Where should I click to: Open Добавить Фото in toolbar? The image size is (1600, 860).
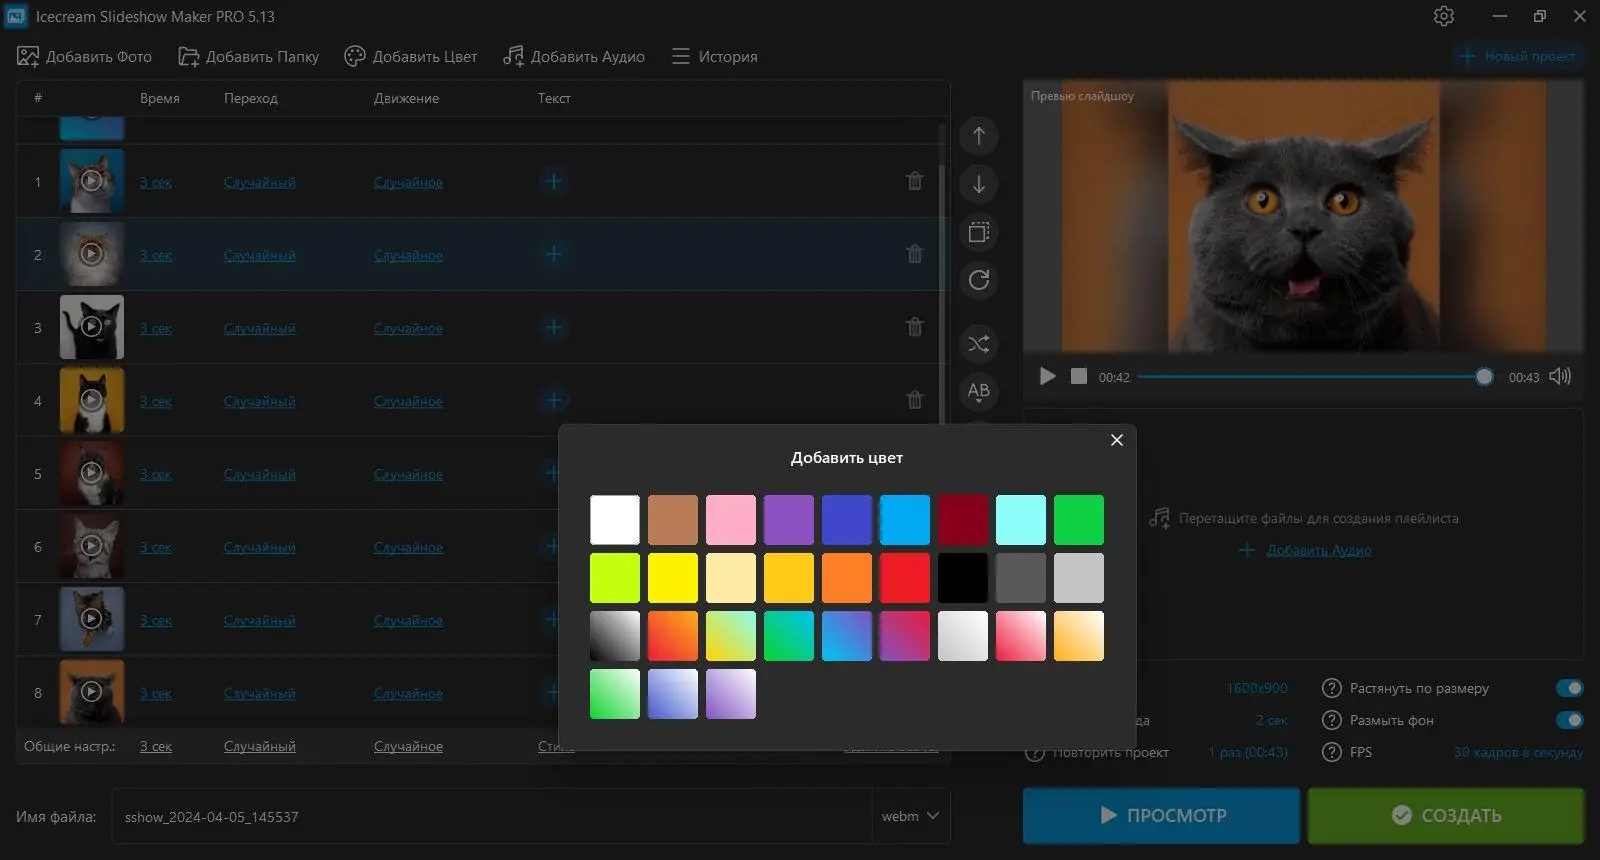tap(85, 56)
